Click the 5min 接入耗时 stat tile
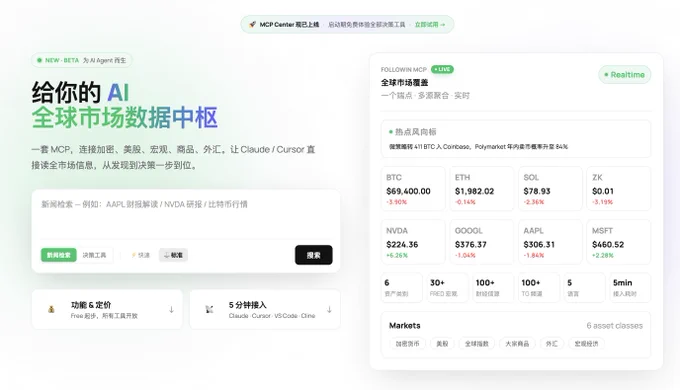The width and height of the screenshot is (680, 390). pos(630,288)
